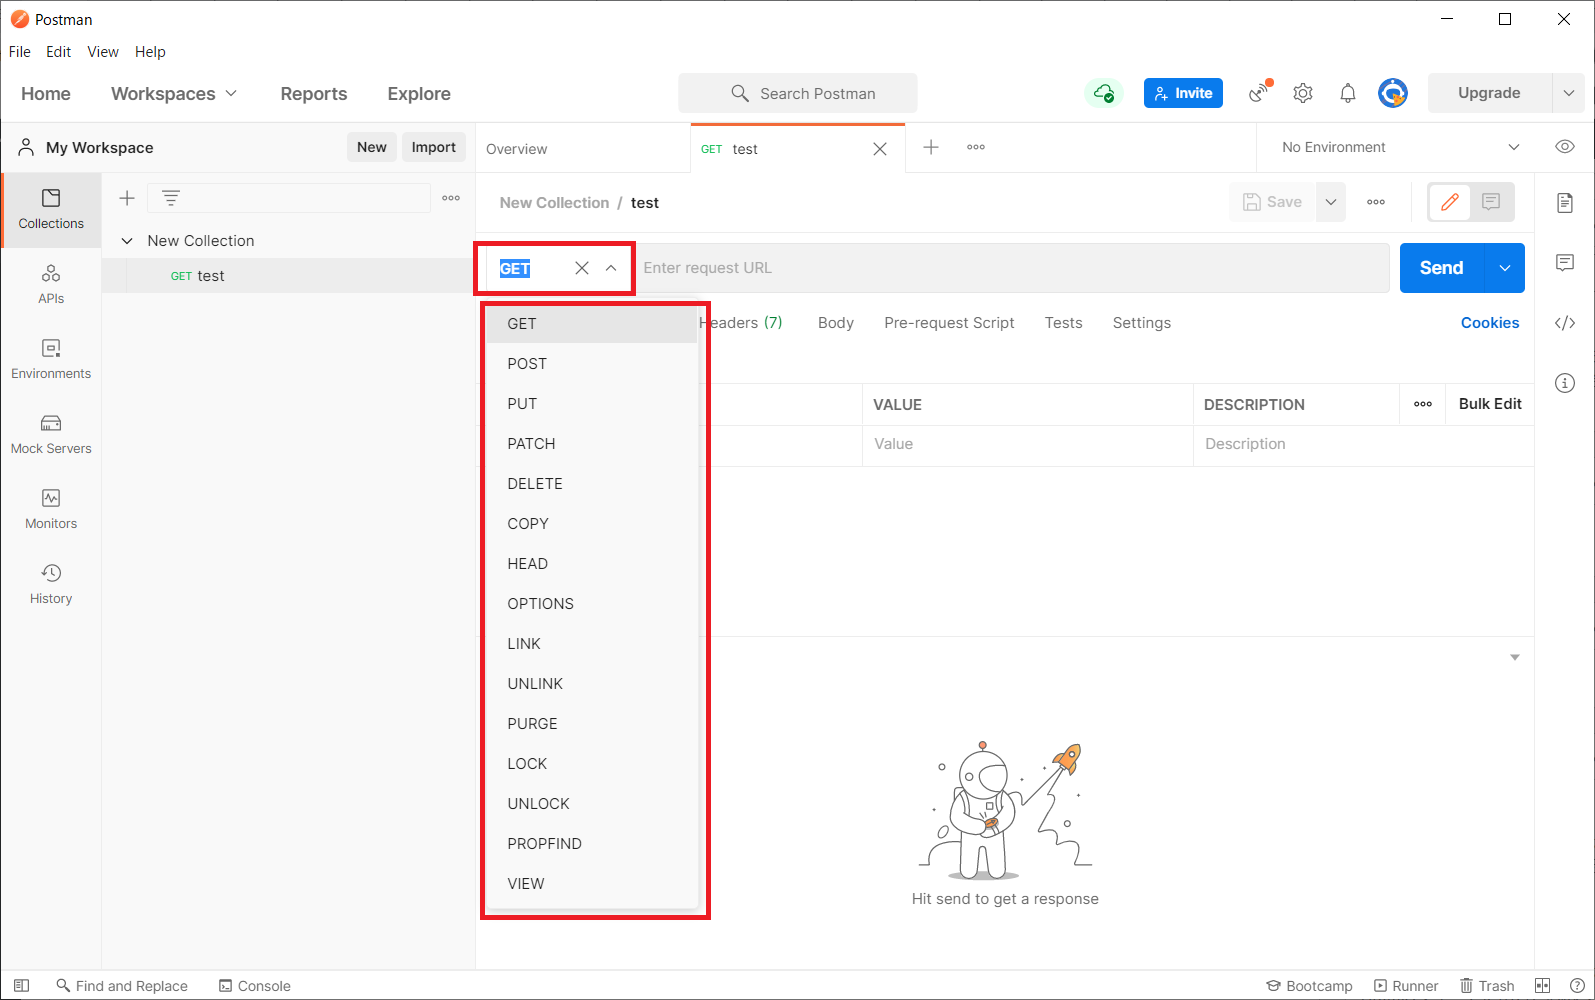
Task: Open request more actions ellipsis beside Save
Action: (x=1376, y=202)
